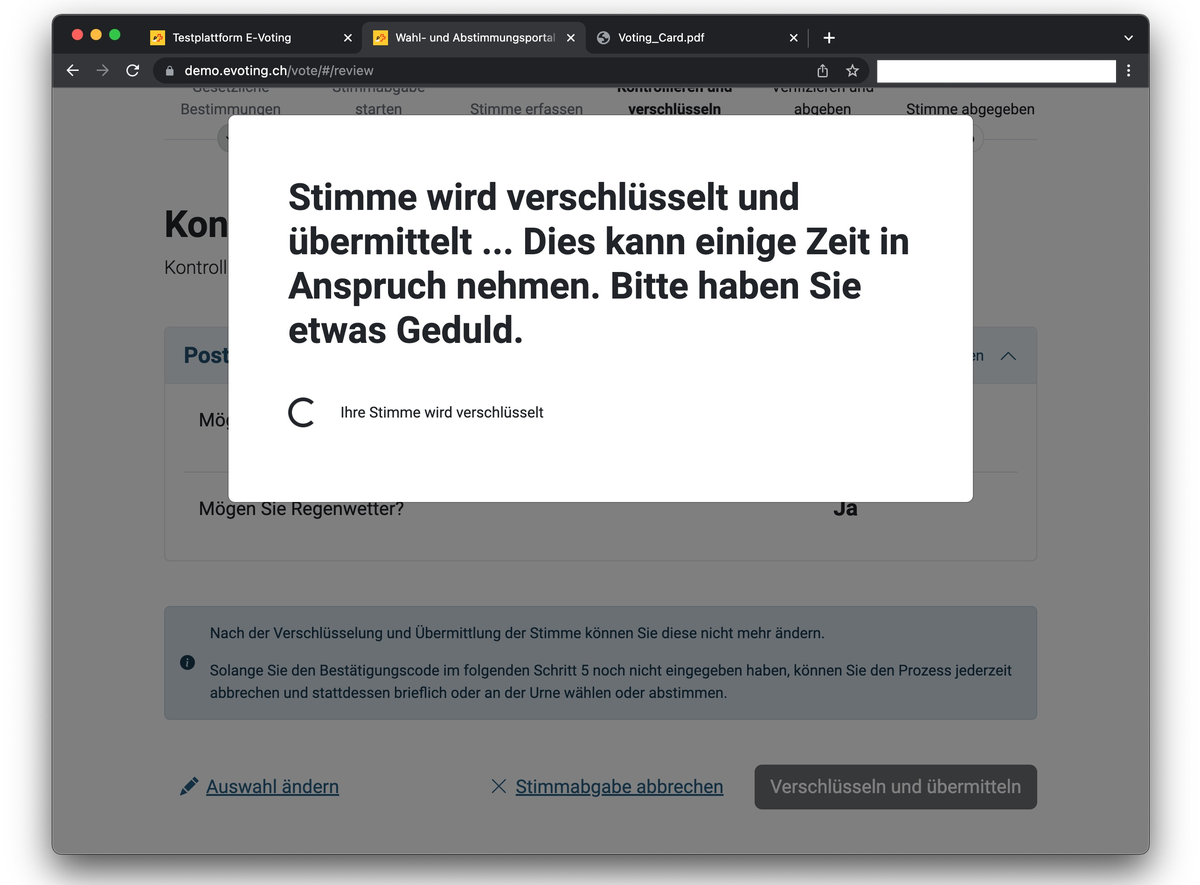Click the lock icon in the address bar
The image size is (1200, 885).
[x=169, y=71]
